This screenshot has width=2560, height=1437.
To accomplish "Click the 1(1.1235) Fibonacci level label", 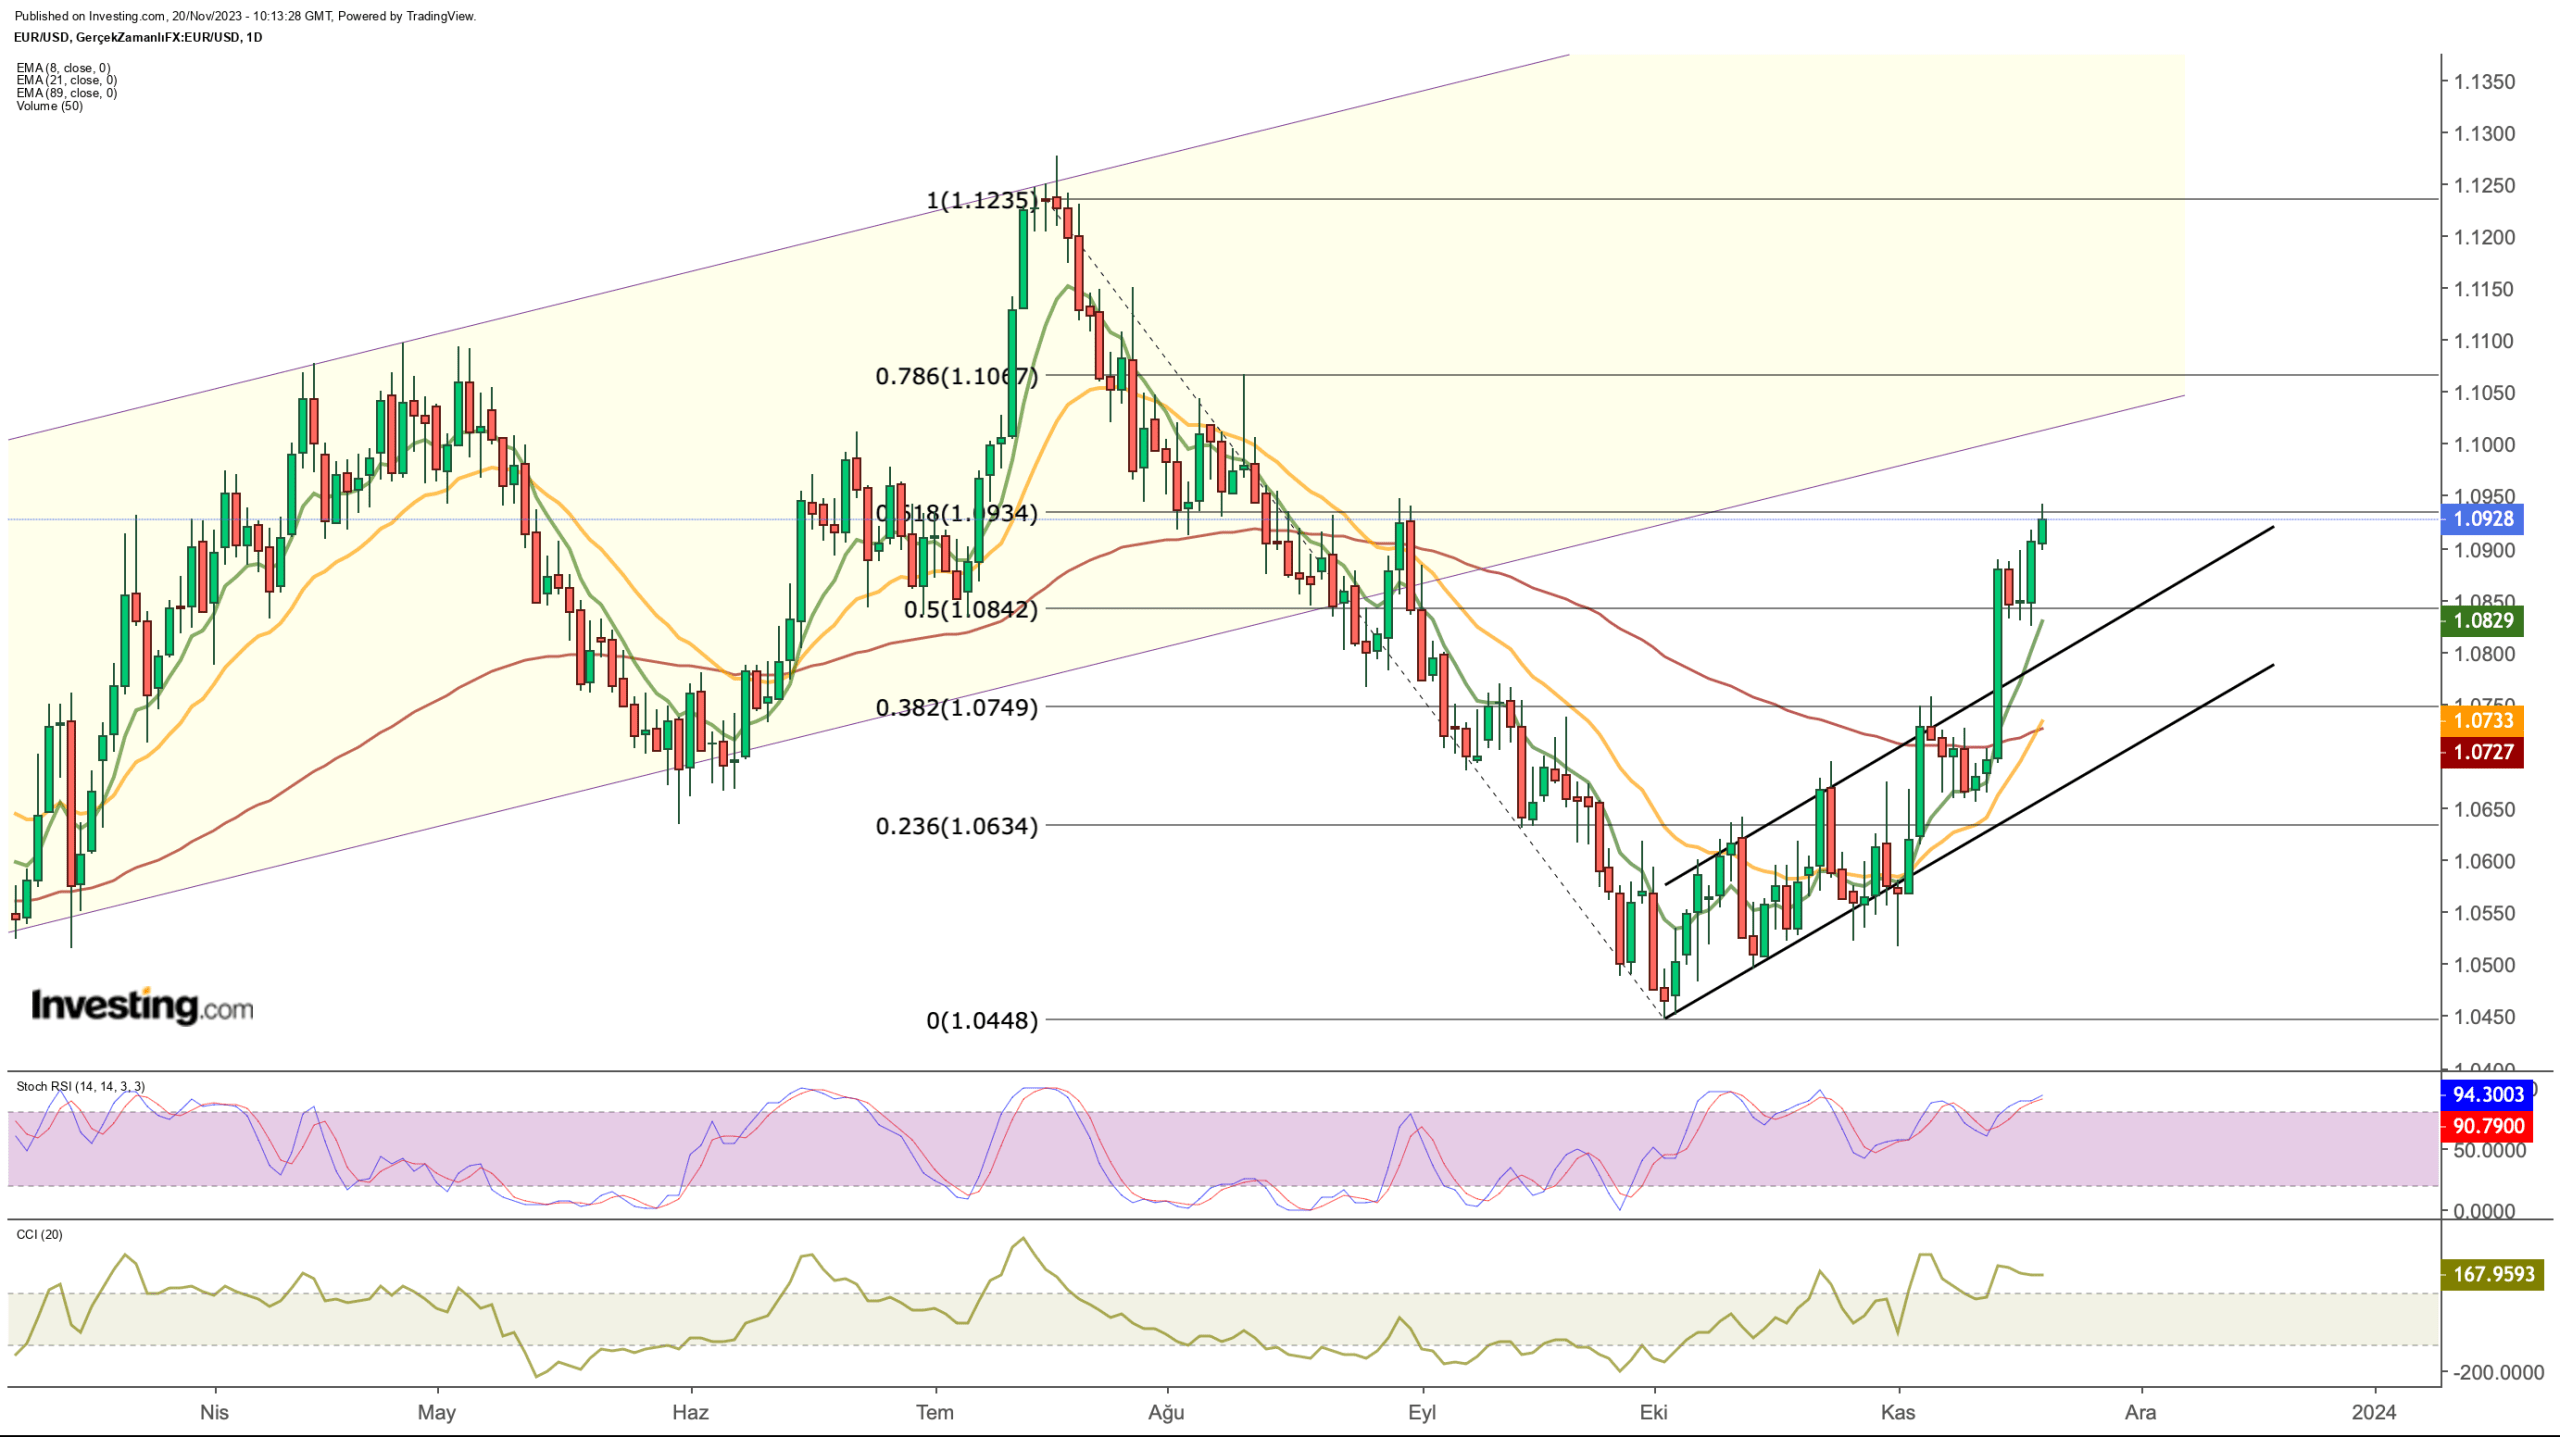I will click(x=982, y=200).
